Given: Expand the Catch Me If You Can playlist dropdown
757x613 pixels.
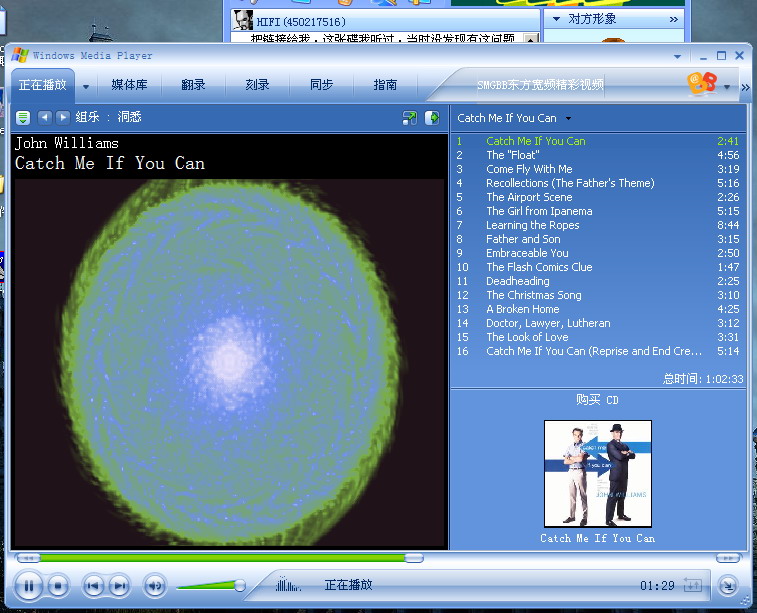Looking at the screenshot, I should (x=568, y=118).
